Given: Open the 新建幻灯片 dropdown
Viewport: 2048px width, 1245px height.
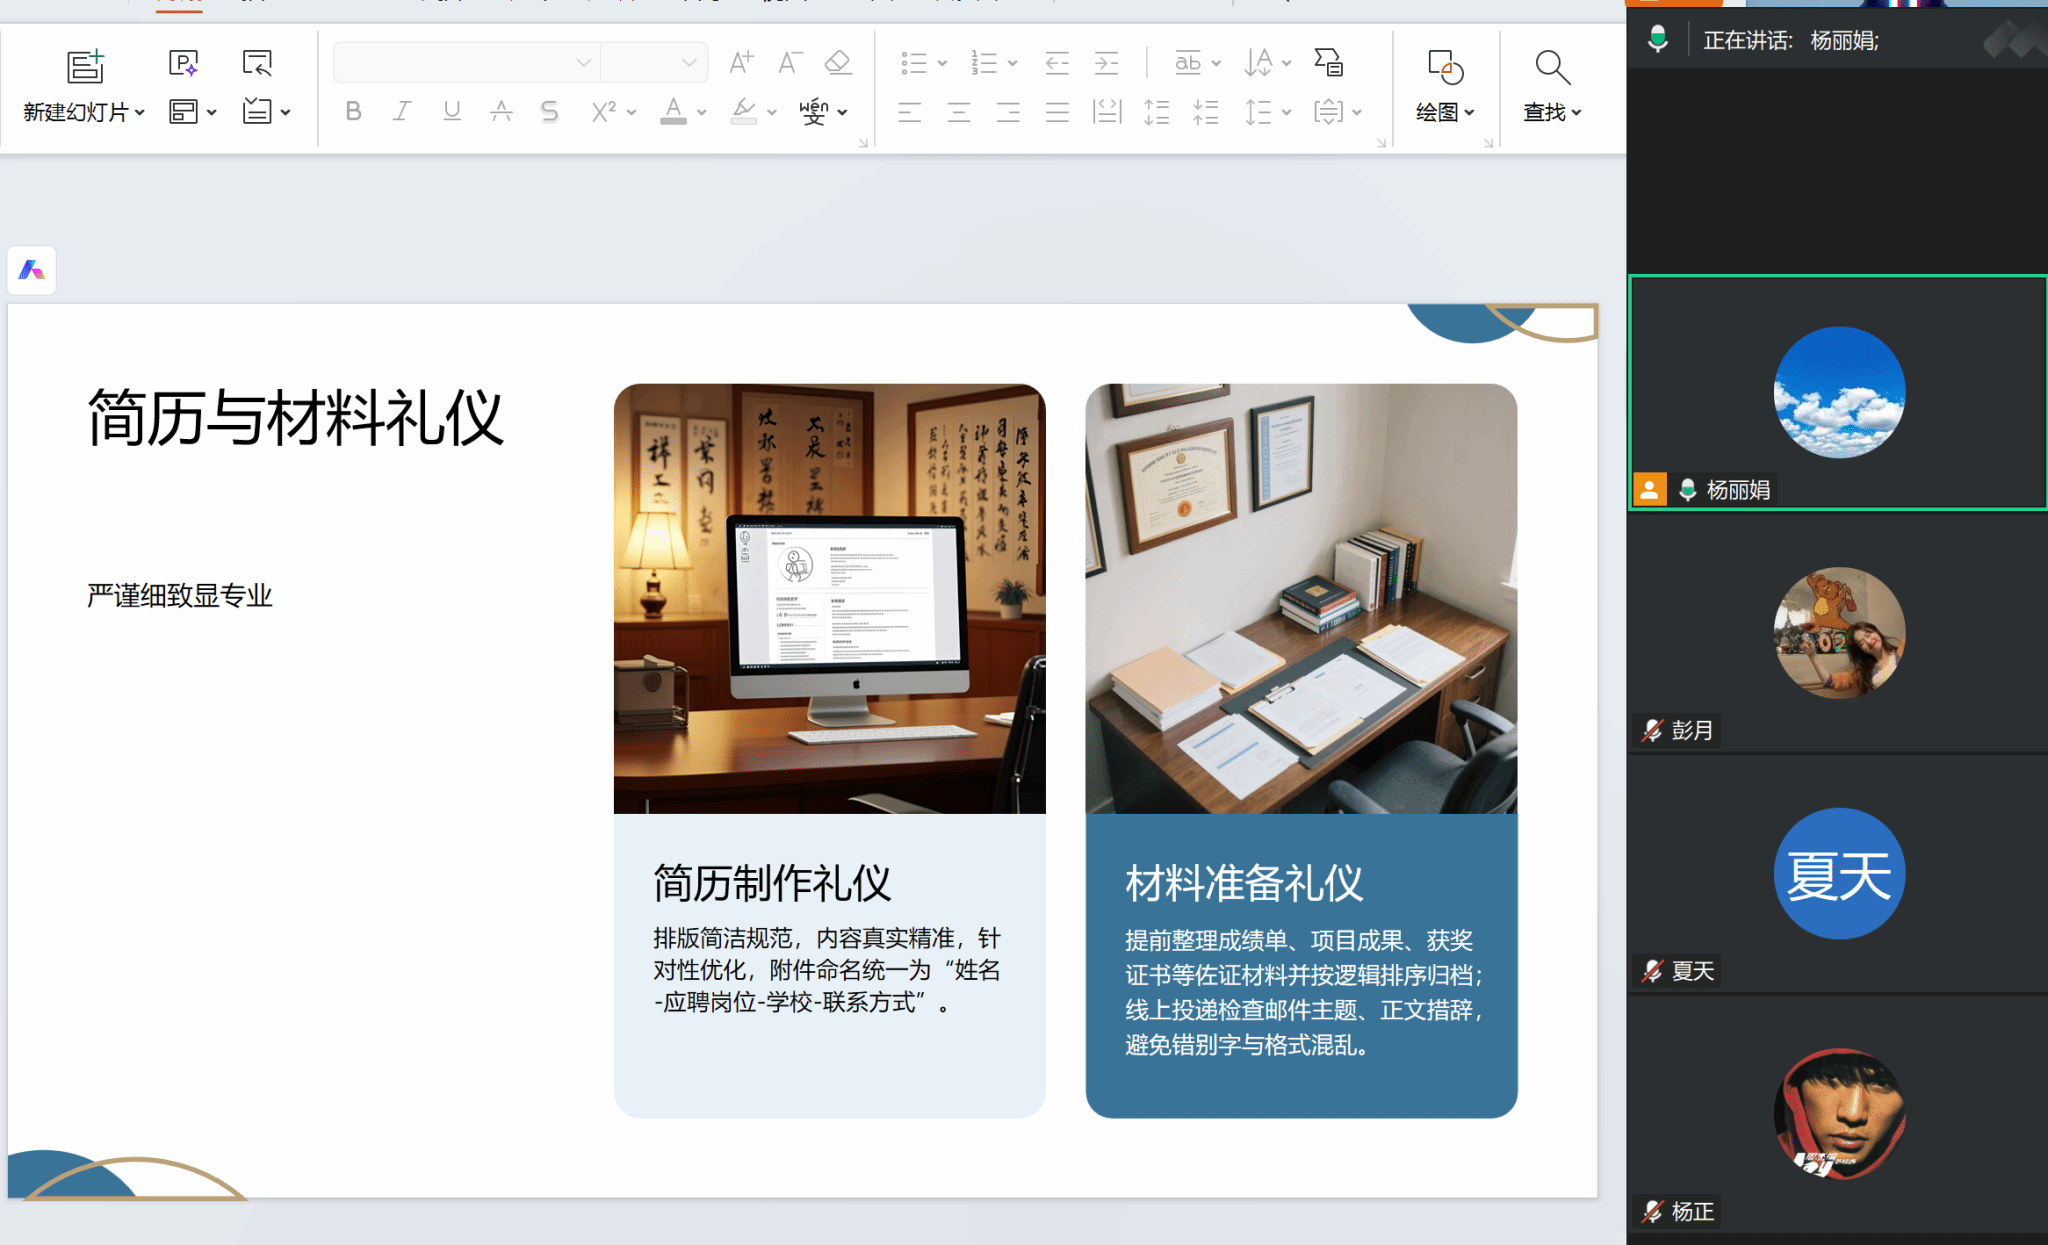Looking at the screenshot, I should (x=84, y=112).
